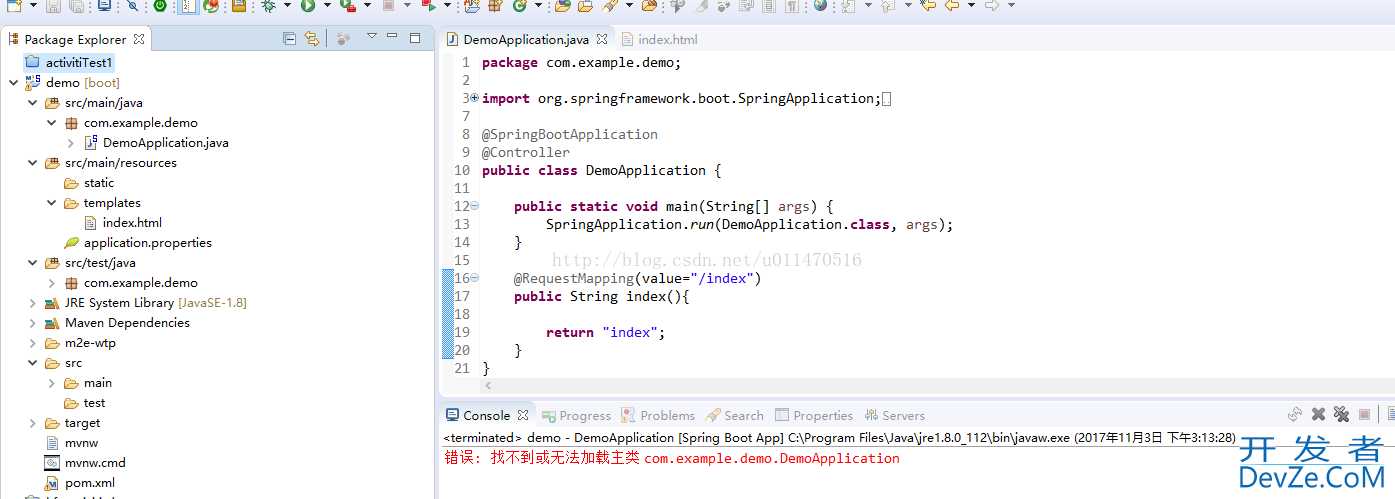Switch to the Problems tab

(x=666, y=416)
